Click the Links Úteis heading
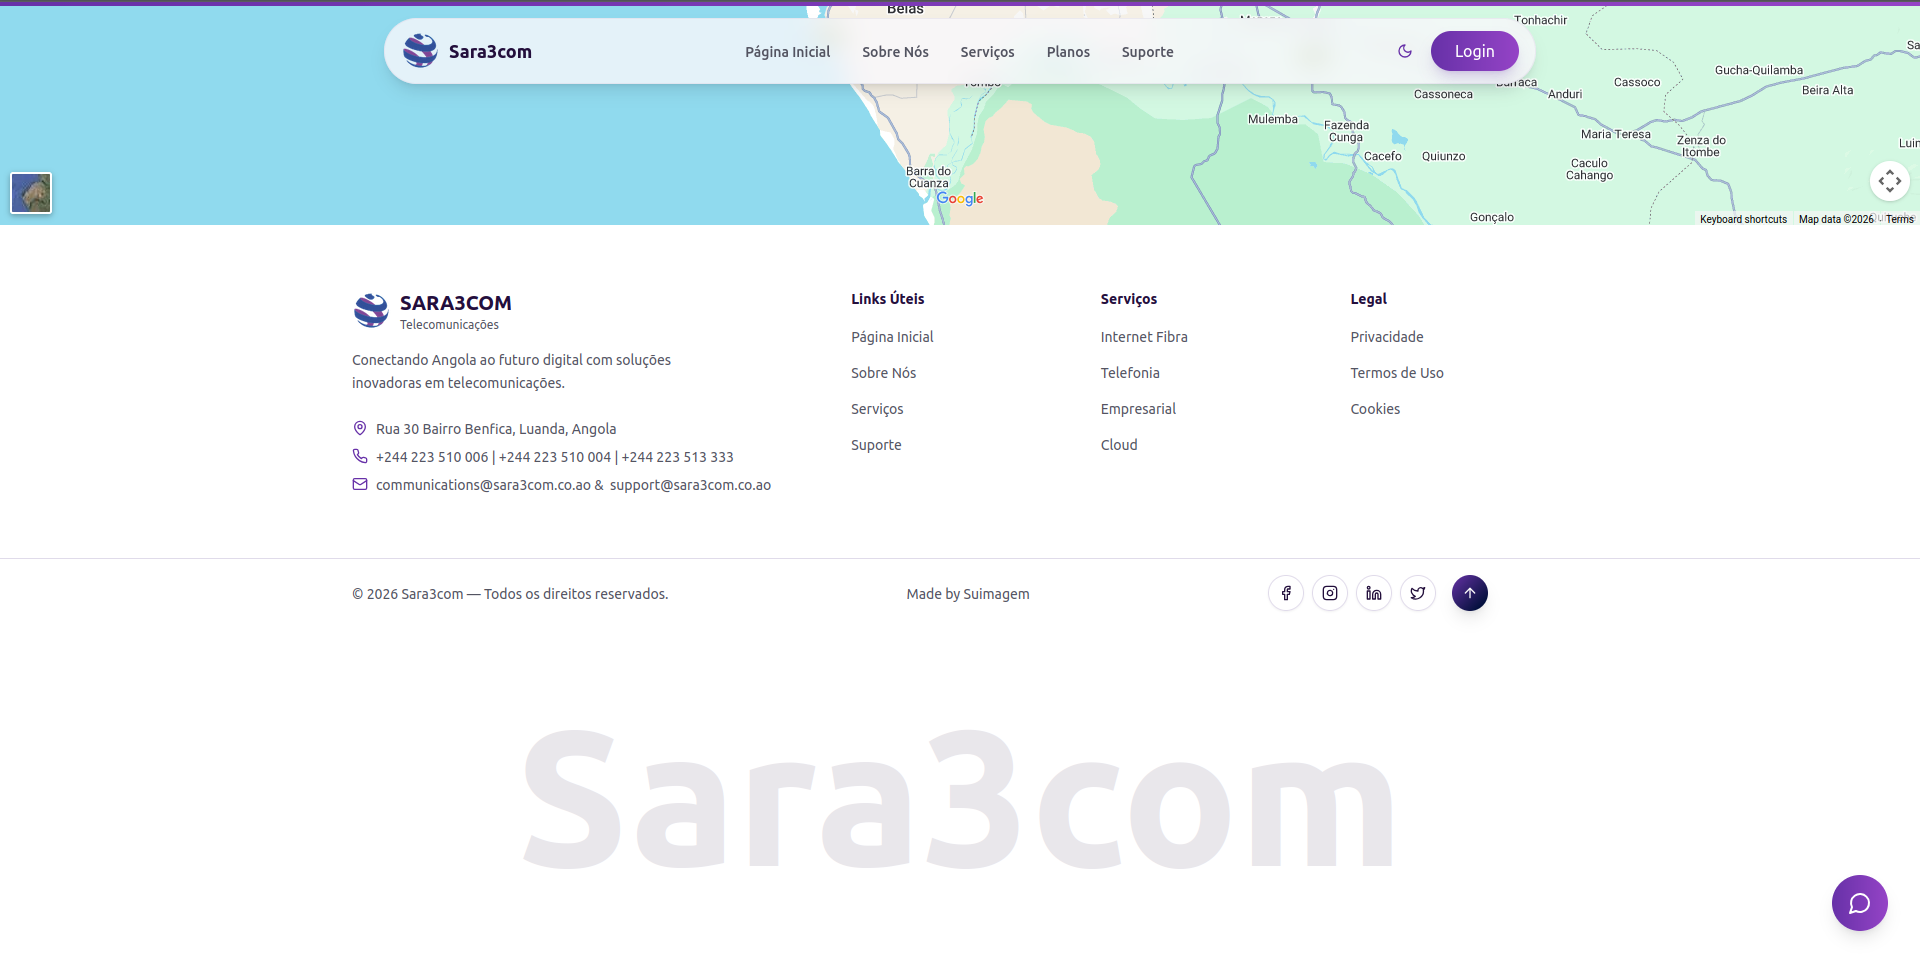 pyautogui.click(x=887, y=299)
